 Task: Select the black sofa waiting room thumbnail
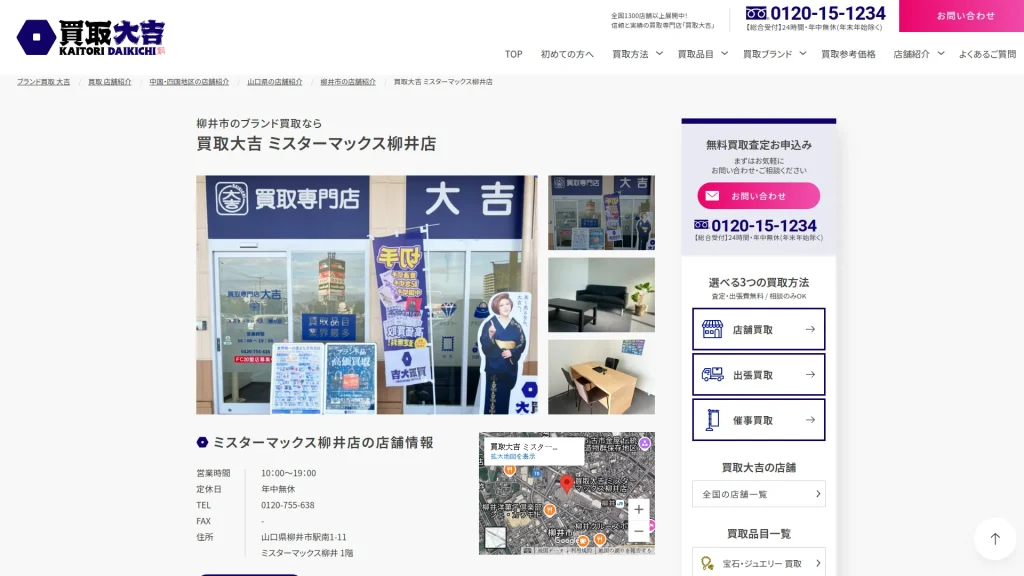pos(601,295)
